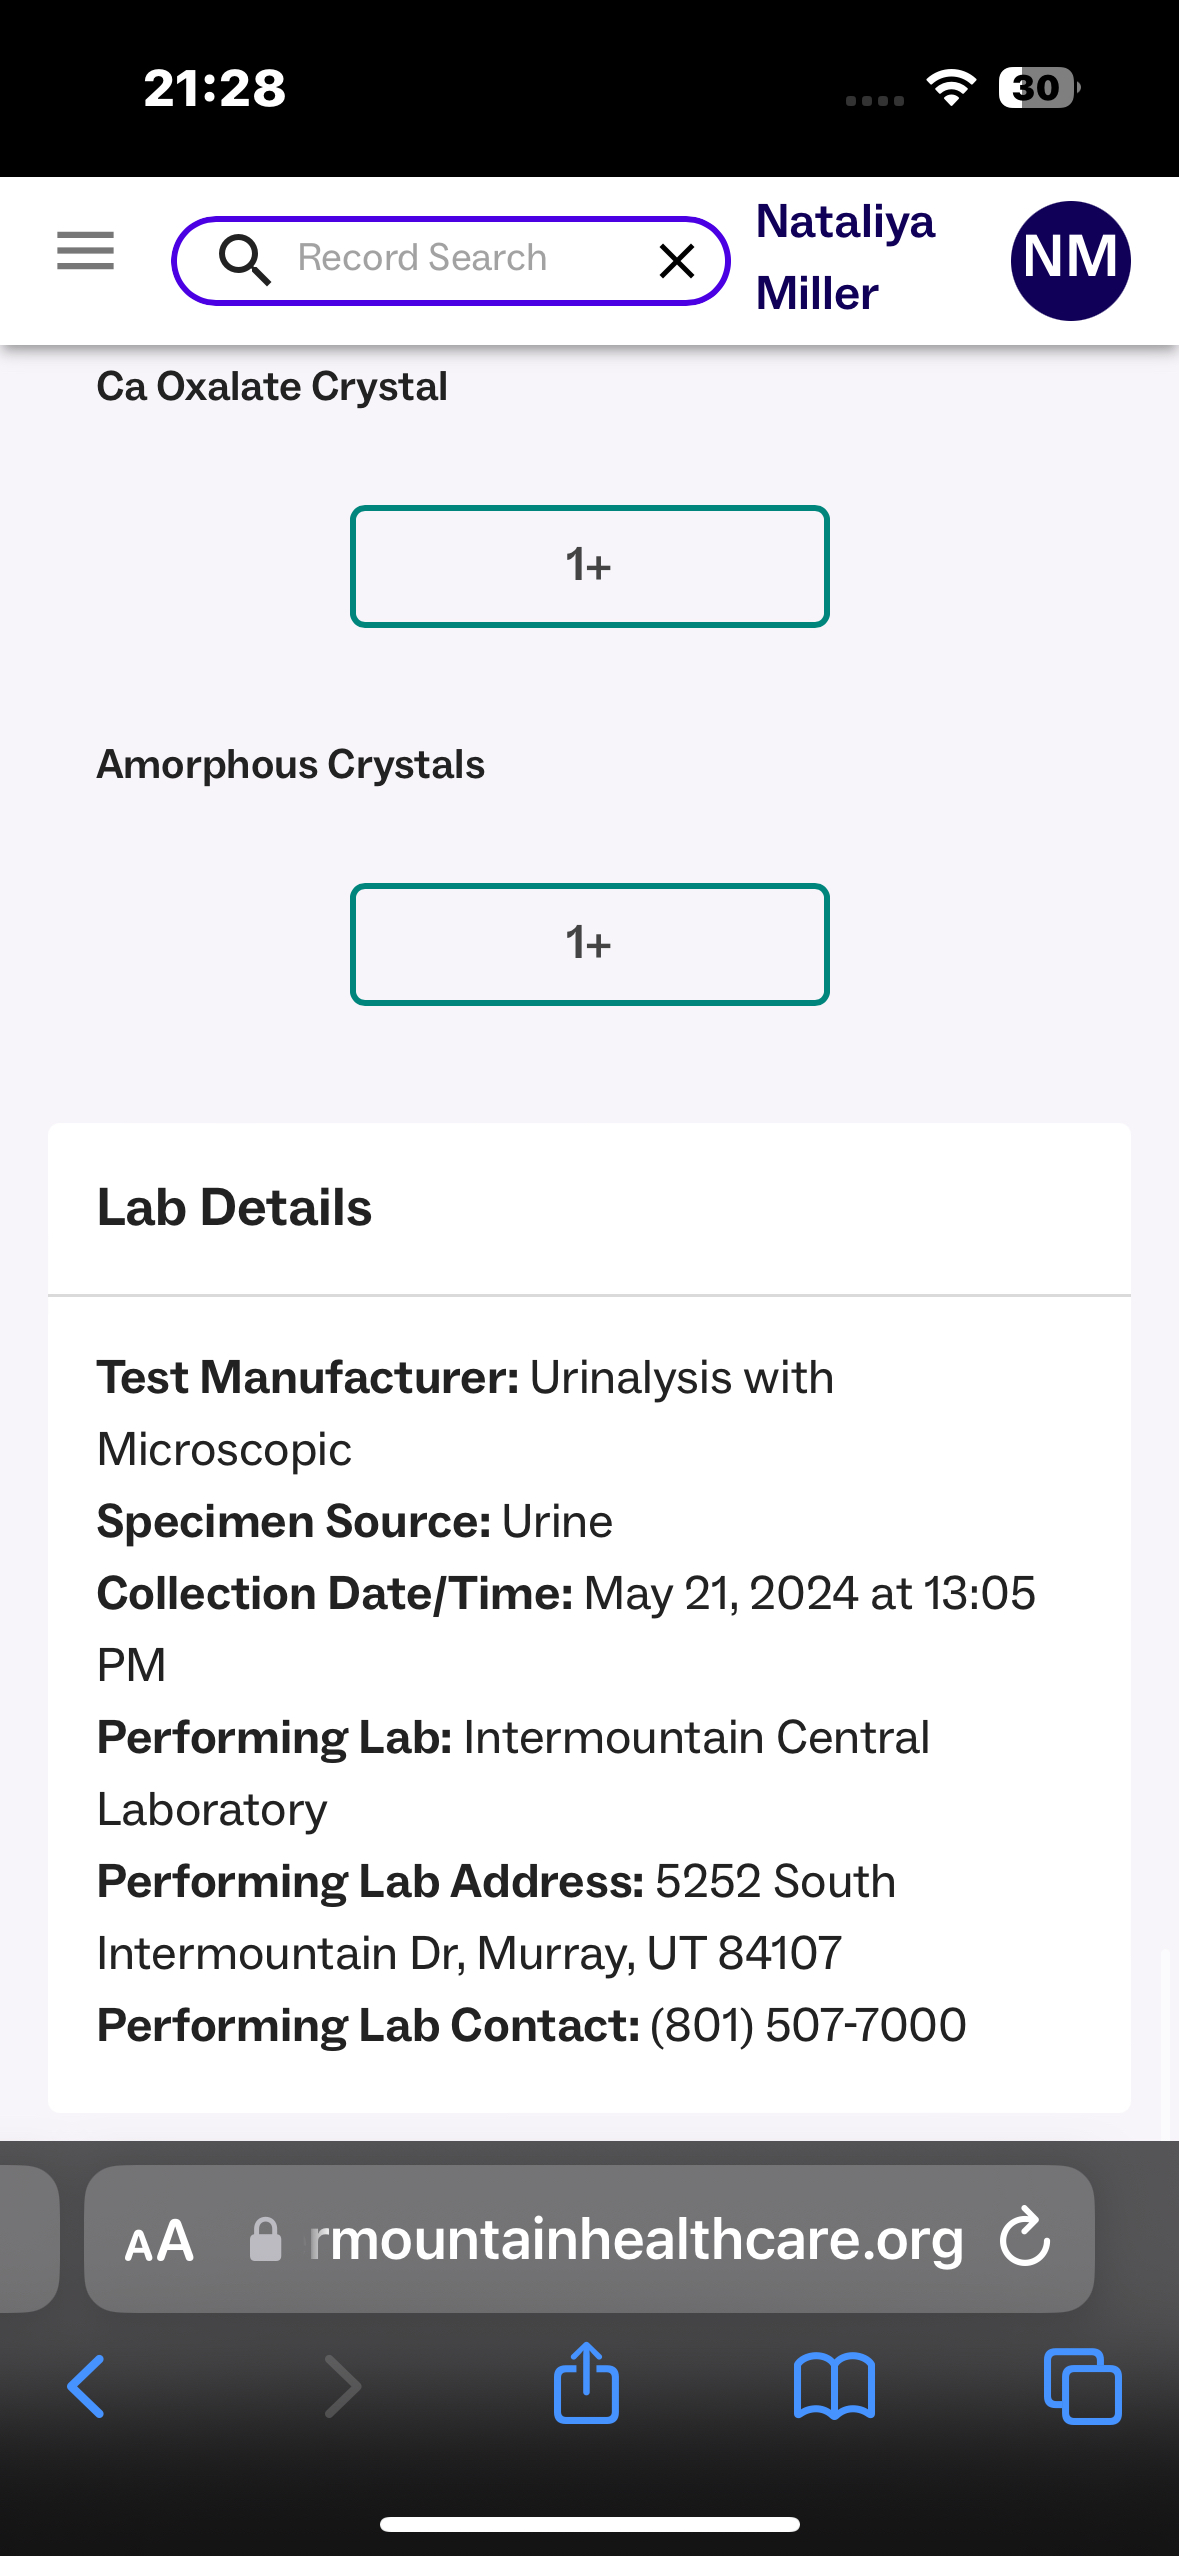
Task: Open the NM profile avatar
Action: (1070, 261)
